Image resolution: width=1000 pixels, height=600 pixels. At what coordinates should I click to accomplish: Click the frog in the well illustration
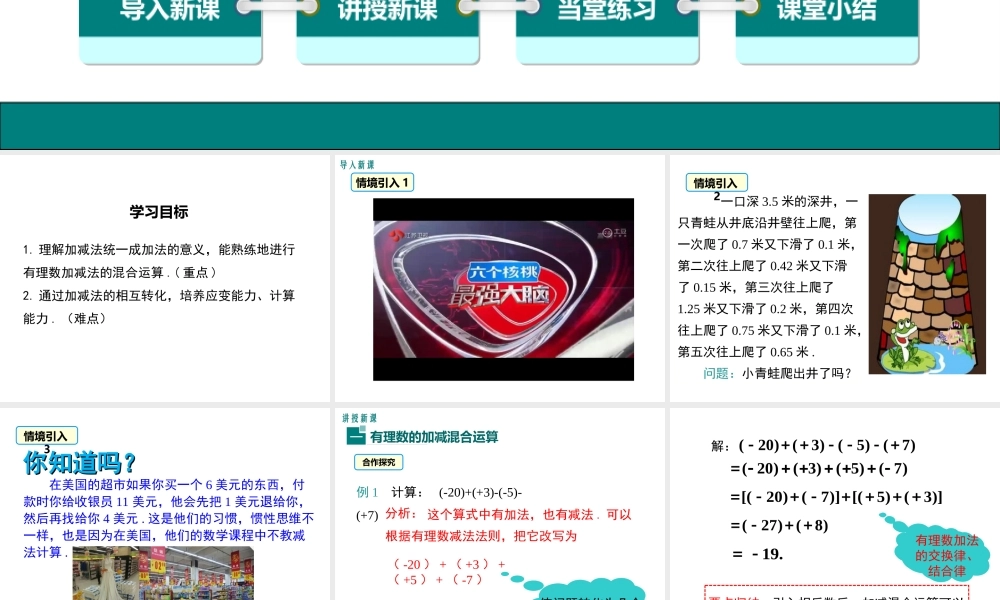927,284
